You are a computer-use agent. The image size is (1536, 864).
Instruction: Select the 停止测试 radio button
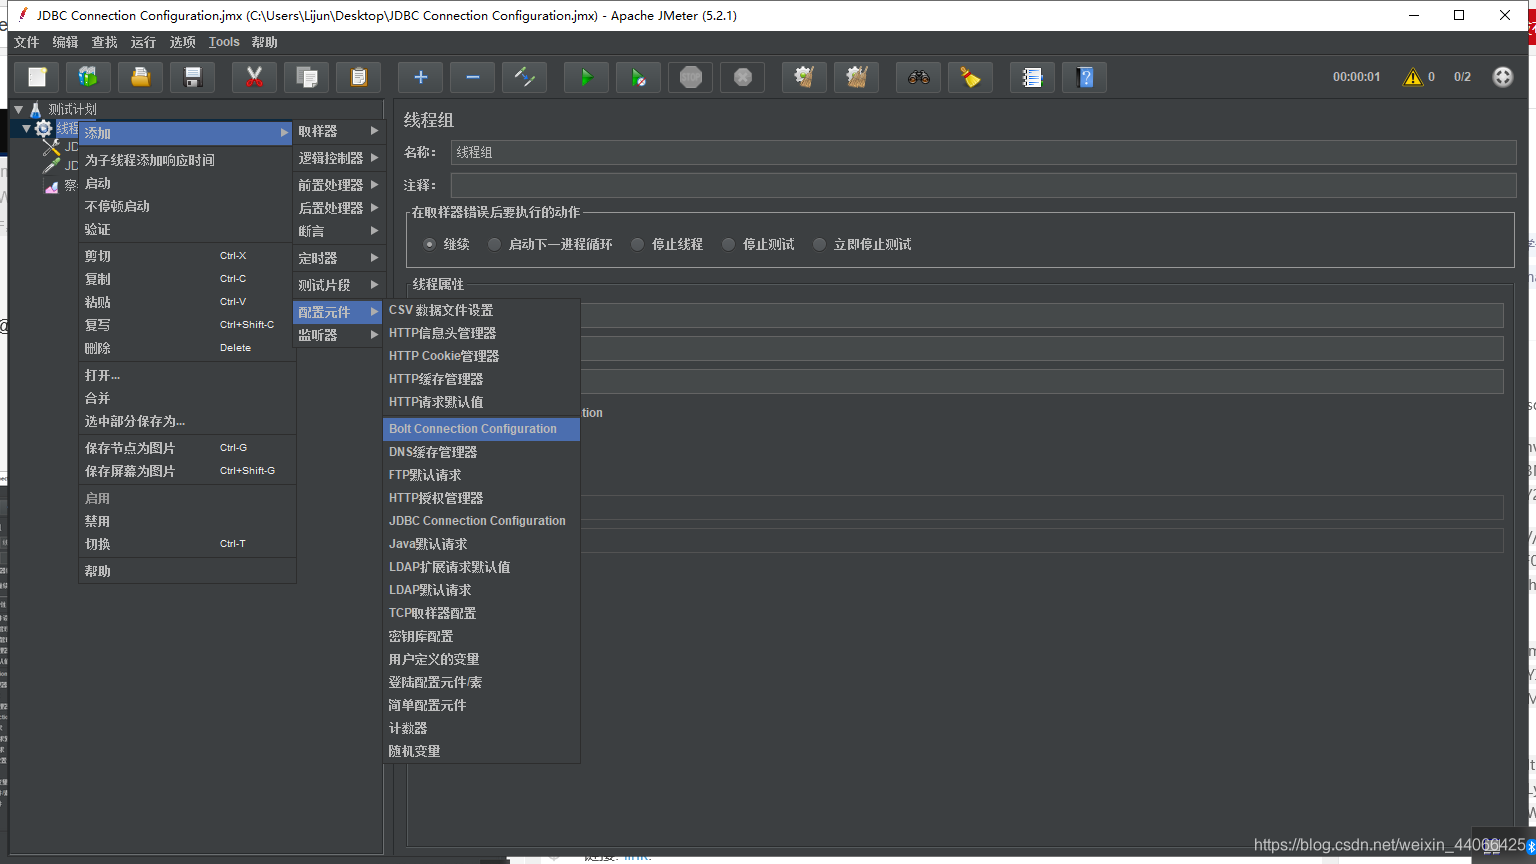point(728,244)
